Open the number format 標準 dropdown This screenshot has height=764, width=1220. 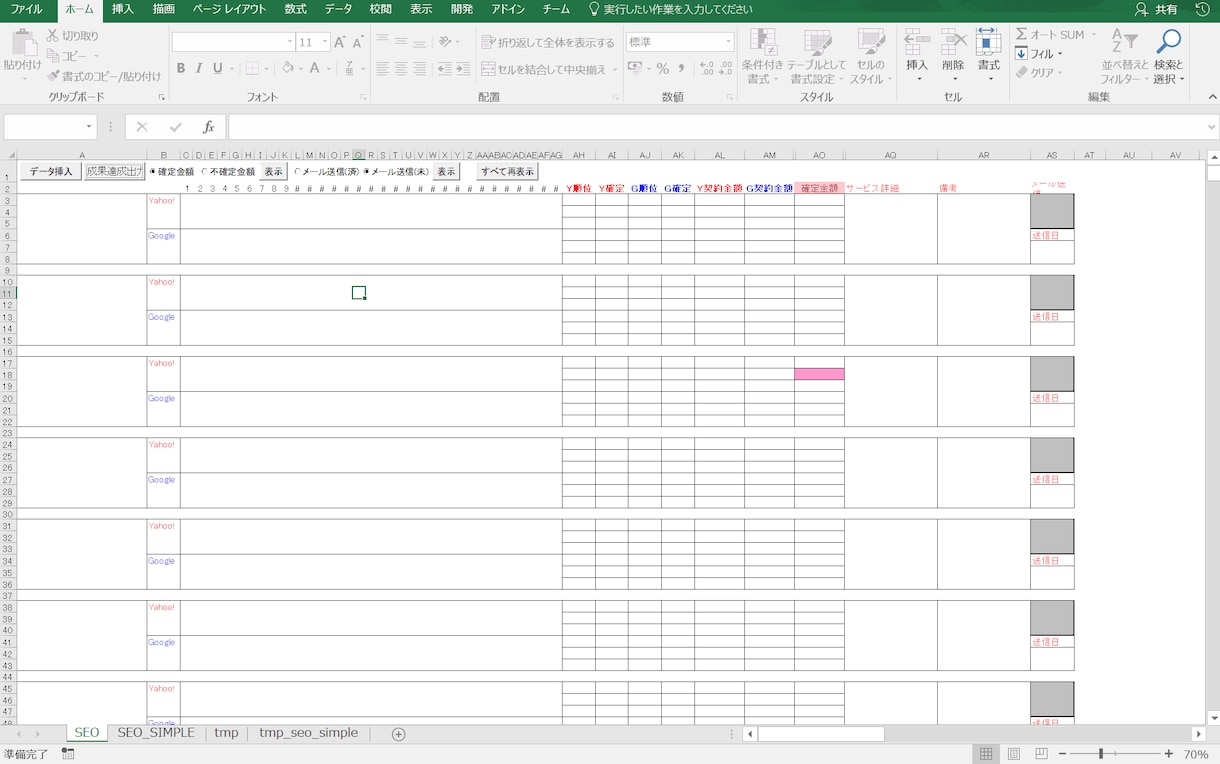coord(728,42)
